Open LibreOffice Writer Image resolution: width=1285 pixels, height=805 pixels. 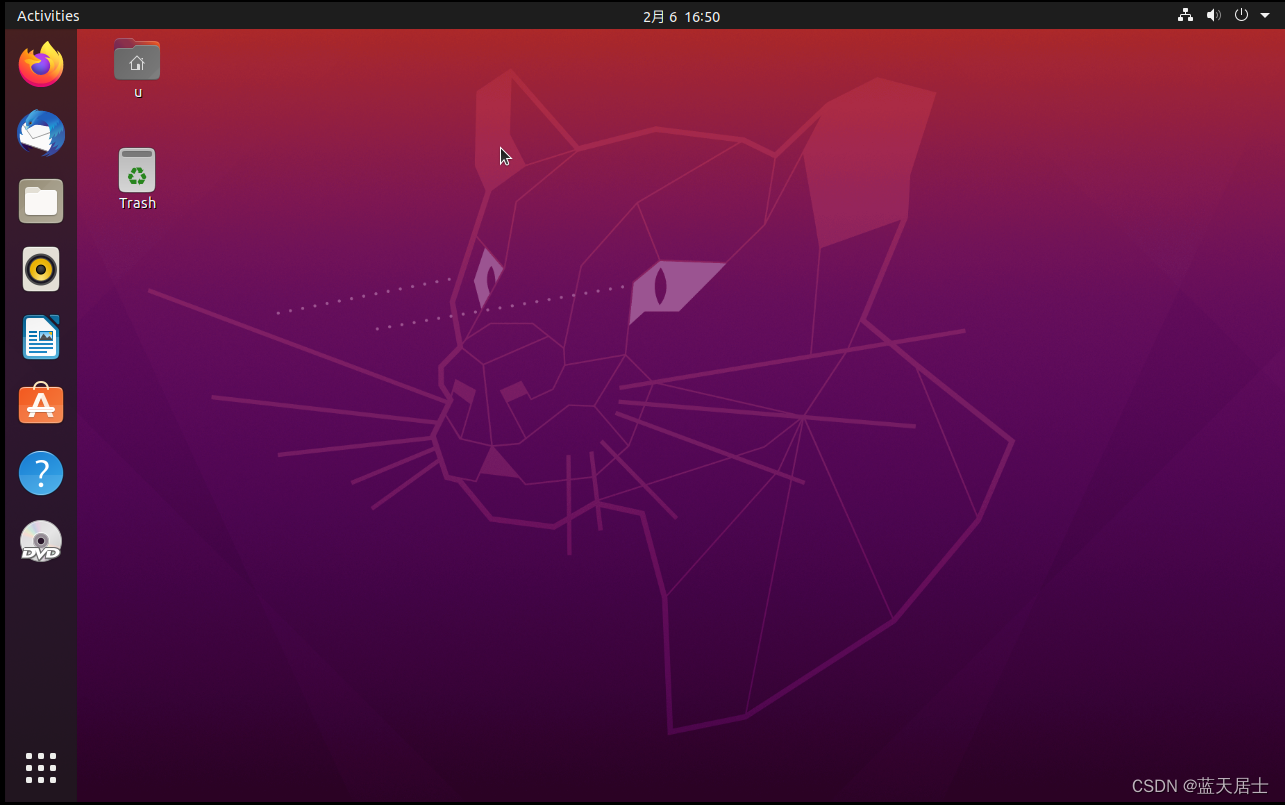click(40, 336)
